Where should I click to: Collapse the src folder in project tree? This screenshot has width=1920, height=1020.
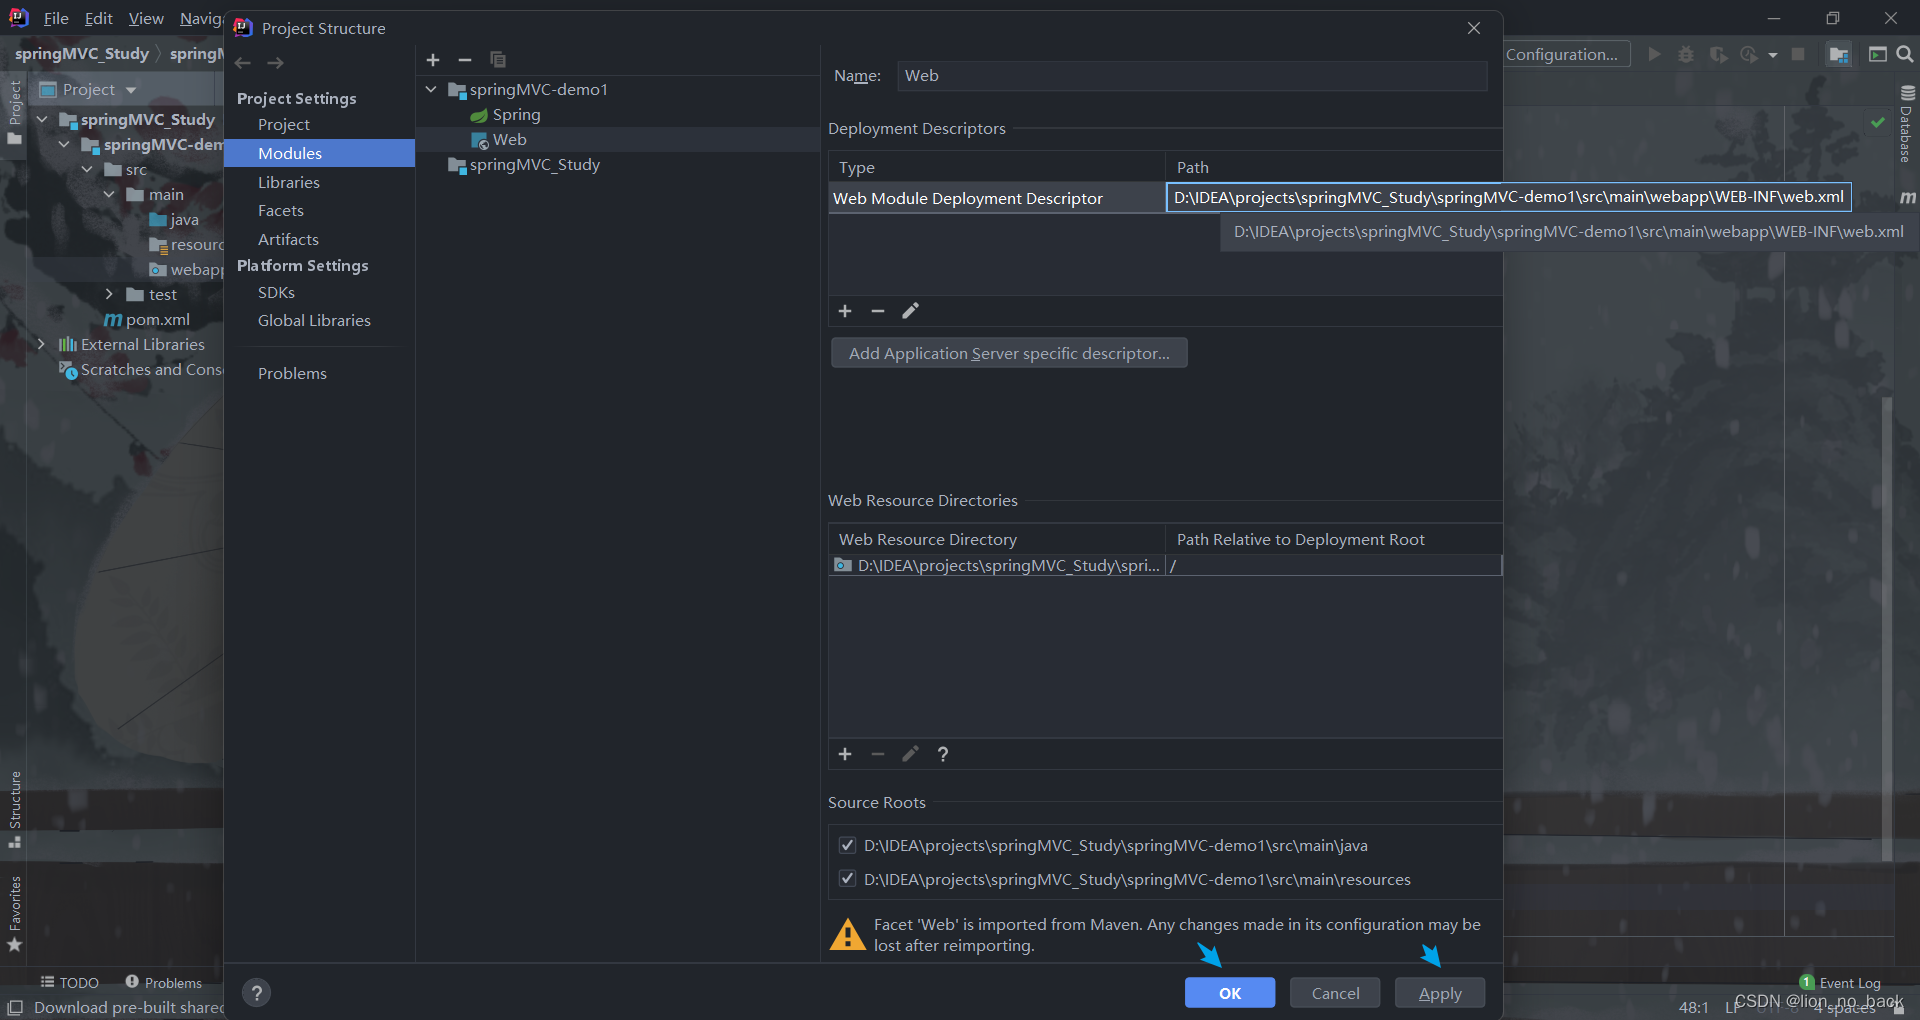(87, 169)
